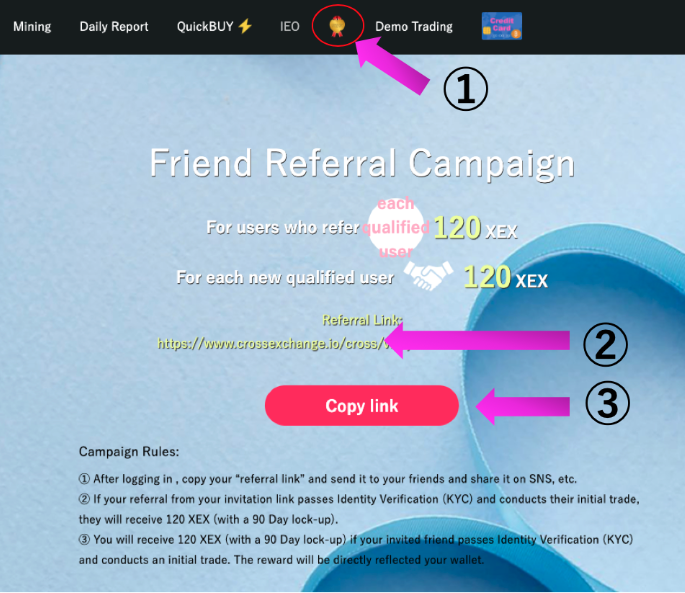Screen dimensions: 685x593
Task: Open the Daily Report menu item
Action: 114,27
